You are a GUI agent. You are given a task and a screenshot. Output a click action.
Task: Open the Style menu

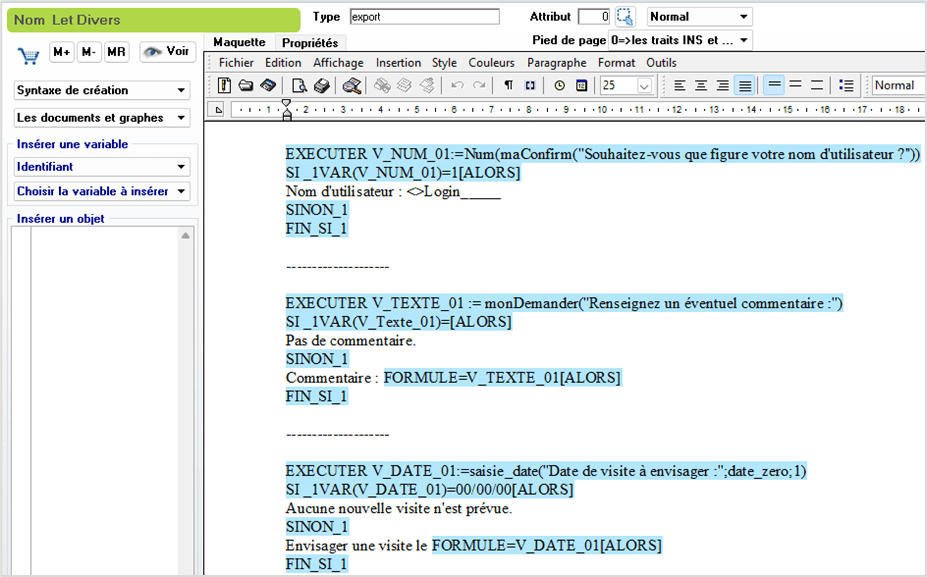[x=444, y=63]
